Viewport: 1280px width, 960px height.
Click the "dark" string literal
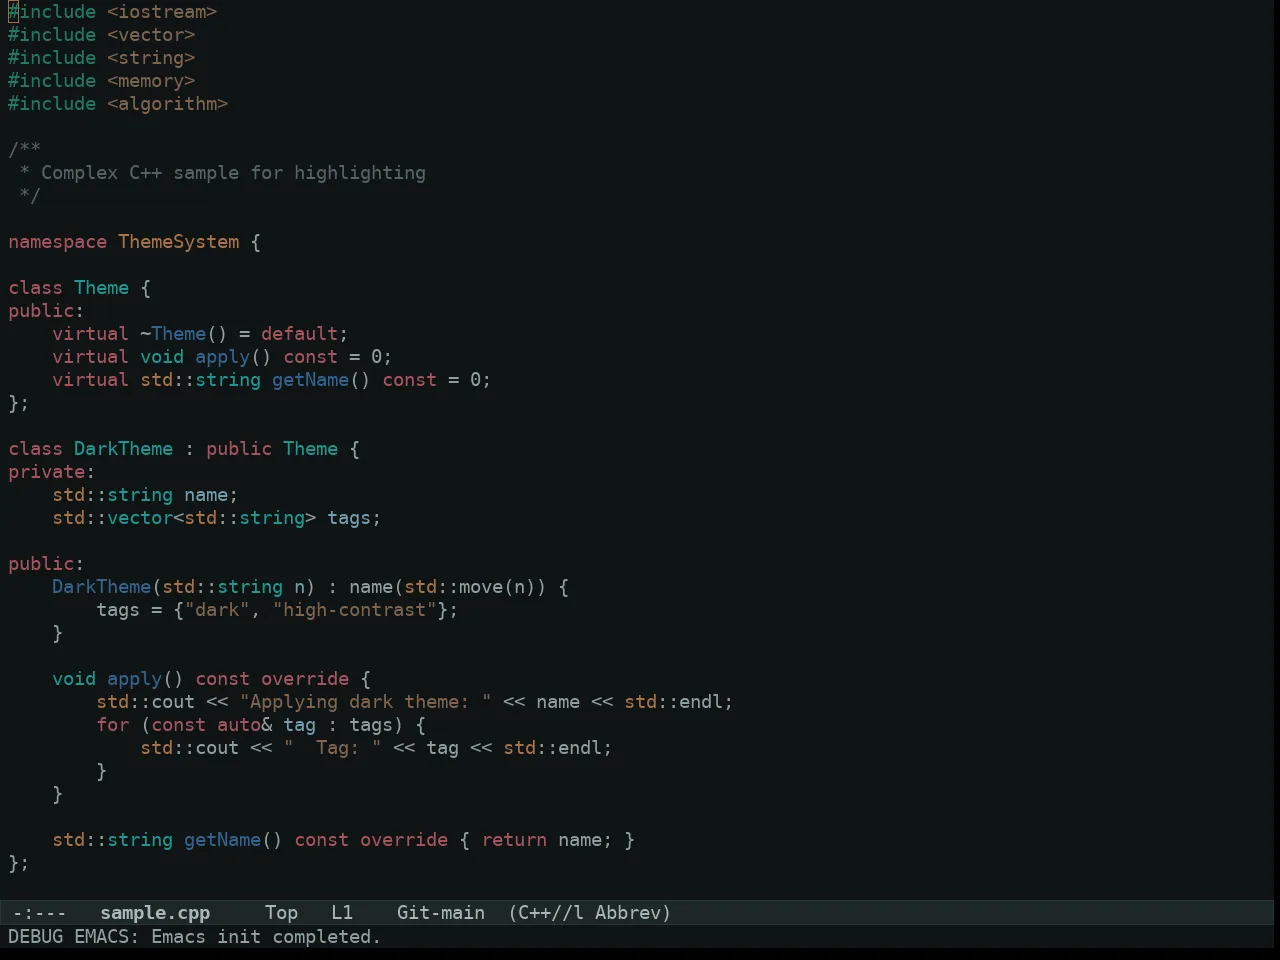click(217, 610)
